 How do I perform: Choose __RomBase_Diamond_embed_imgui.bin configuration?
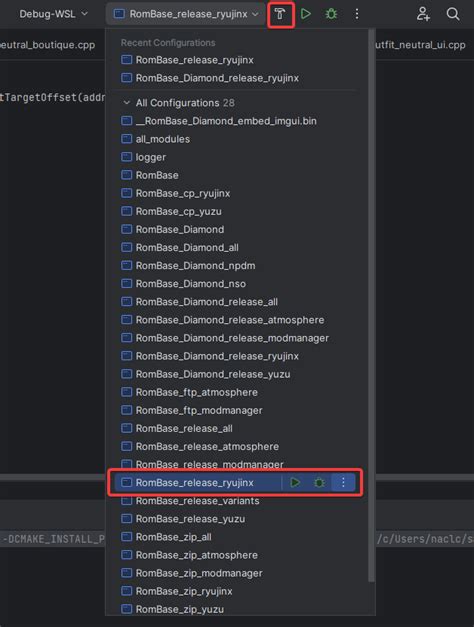(236, 121)
